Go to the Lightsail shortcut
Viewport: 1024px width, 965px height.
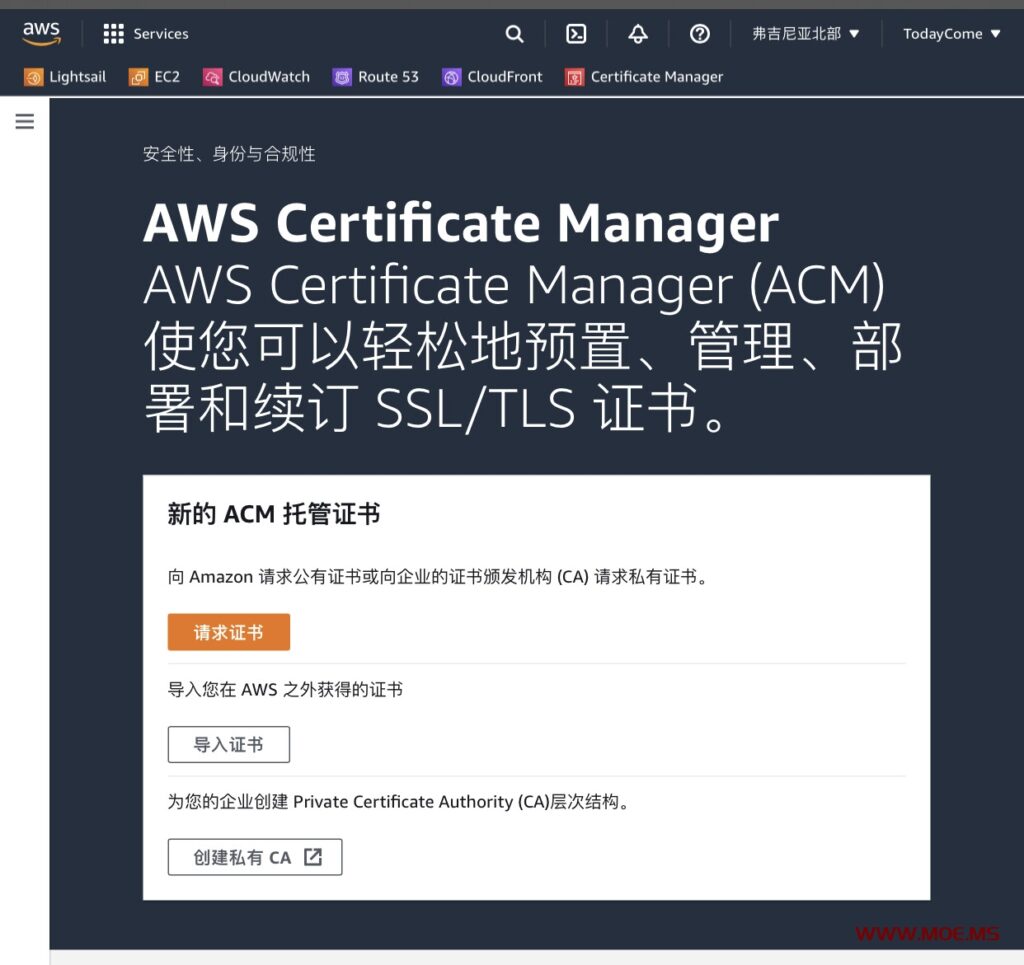(65, 77)
